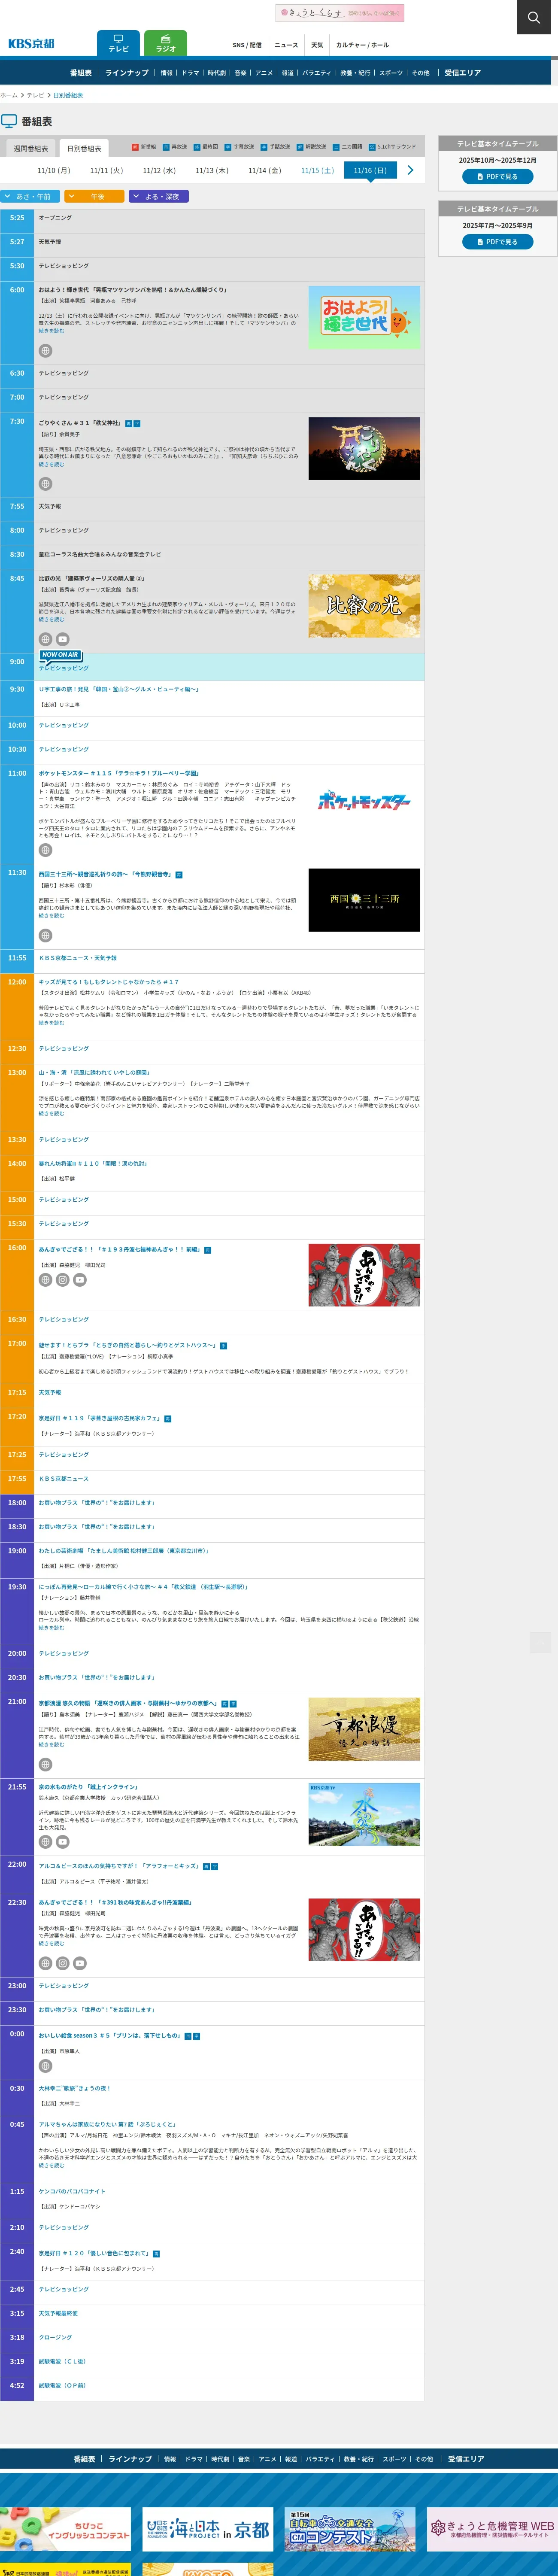Image resolution: width=558 pixels, height=2576 pixels.
Task: Open program ポケットモンスター #115 title
Action: pyautogui.click(x=119, y=773)
